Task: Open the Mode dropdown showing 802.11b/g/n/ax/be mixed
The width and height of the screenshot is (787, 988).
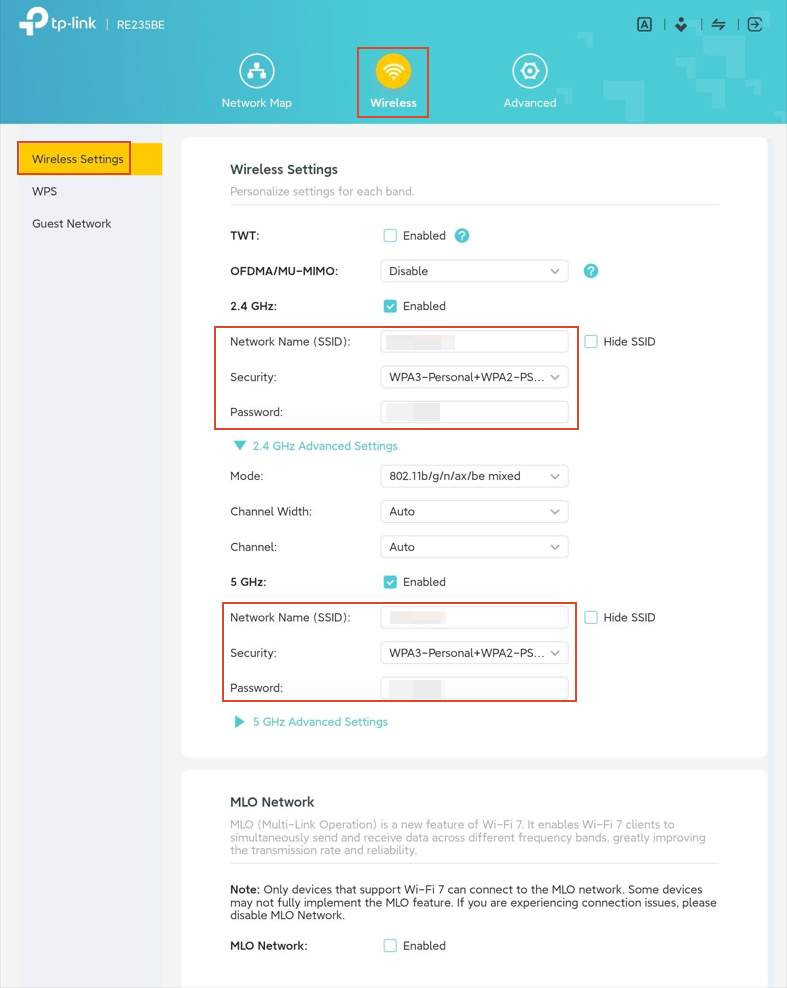Action: pyautogui.click(x=474, y=476)
